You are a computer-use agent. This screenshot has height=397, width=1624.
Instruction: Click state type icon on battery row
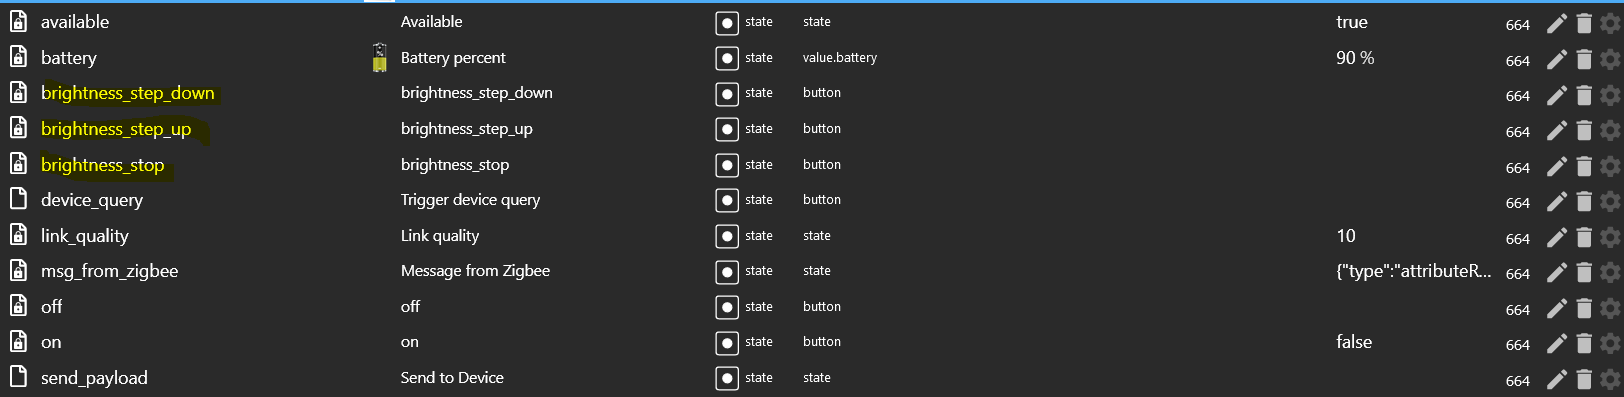click(727, 59)
